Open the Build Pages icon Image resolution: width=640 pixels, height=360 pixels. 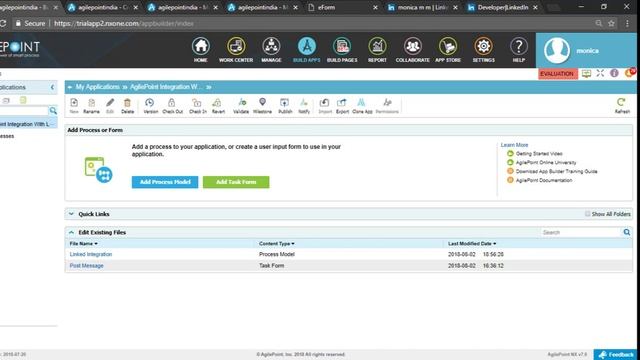coord(342,47)
